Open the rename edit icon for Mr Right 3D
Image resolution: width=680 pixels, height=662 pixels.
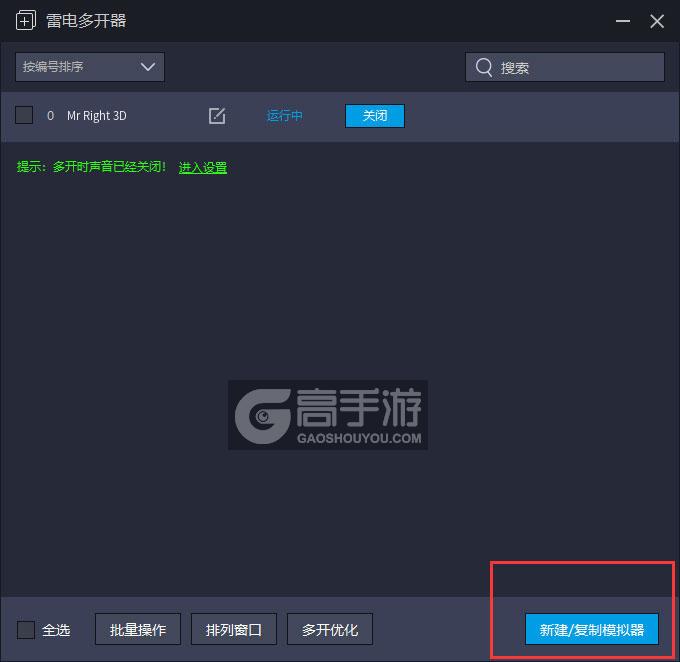(x=217, y=116)
